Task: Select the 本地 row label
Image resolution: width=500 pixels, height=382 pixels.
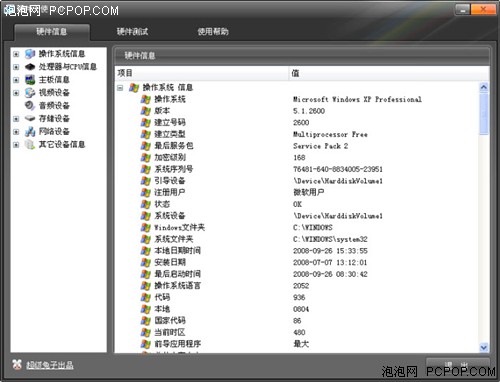Action: tap(162, 309)
